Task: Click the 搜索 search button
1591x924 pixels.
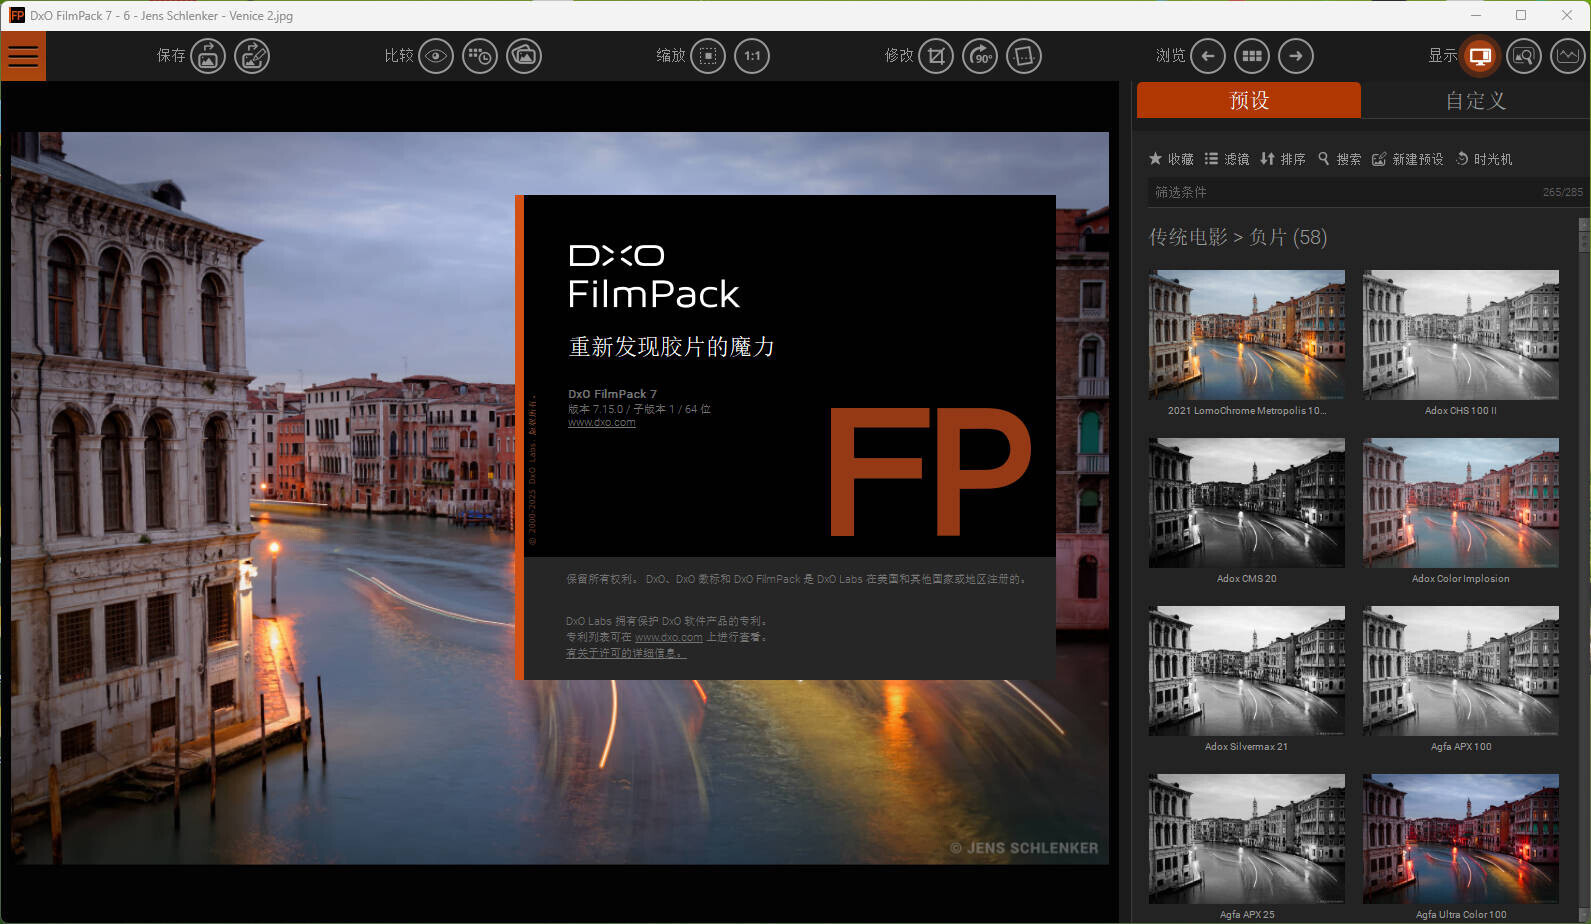Action: [1339, 159]
